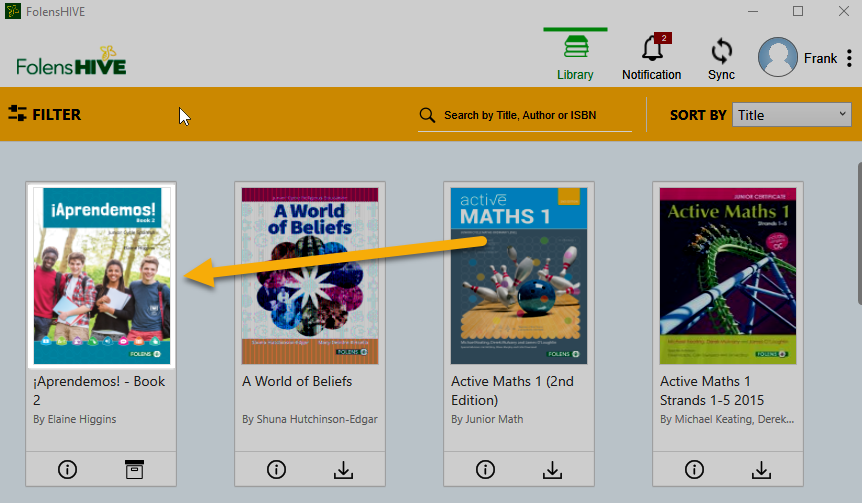Minimize the FolensHIVE window
Viewport: 862px width, 503px height.
tap(753, 11)
